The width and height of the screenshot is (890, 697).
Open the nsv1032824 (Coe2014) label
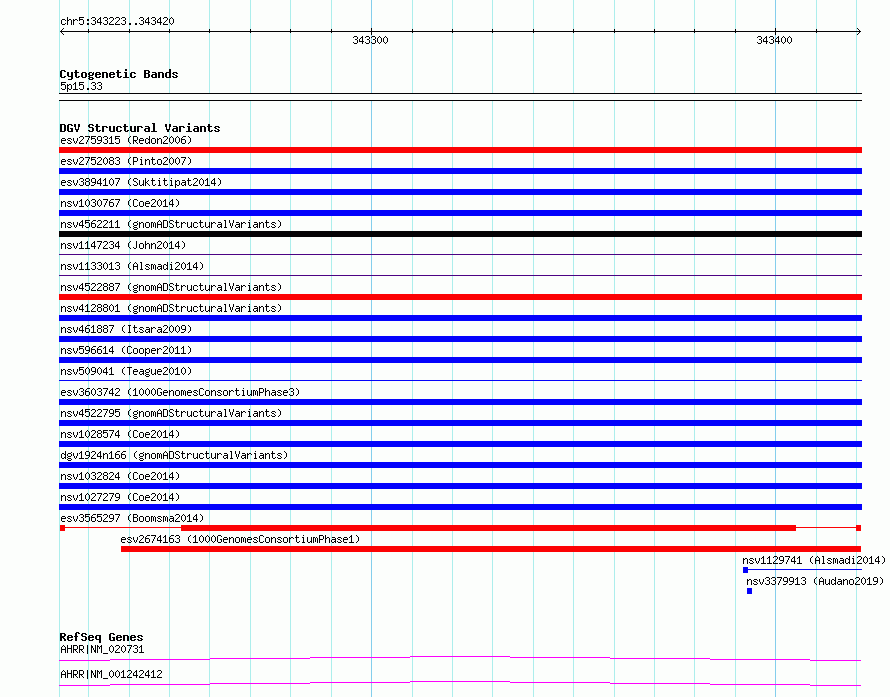coord(120,476)
